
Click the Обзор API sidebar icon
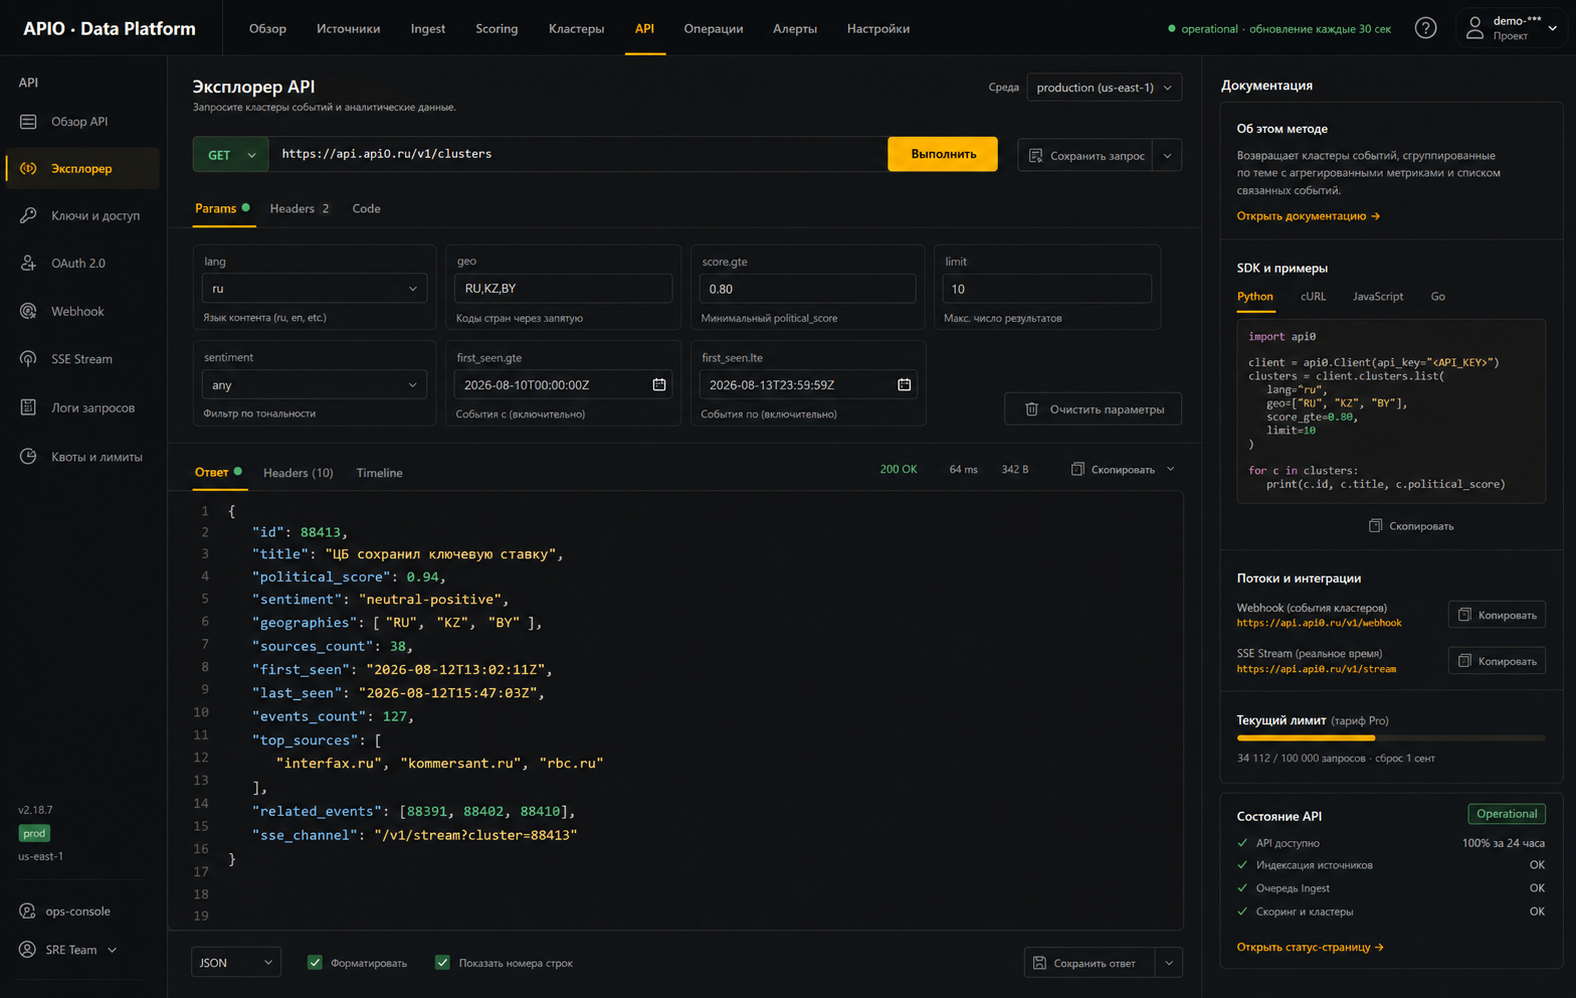click(x=28, y=122)
